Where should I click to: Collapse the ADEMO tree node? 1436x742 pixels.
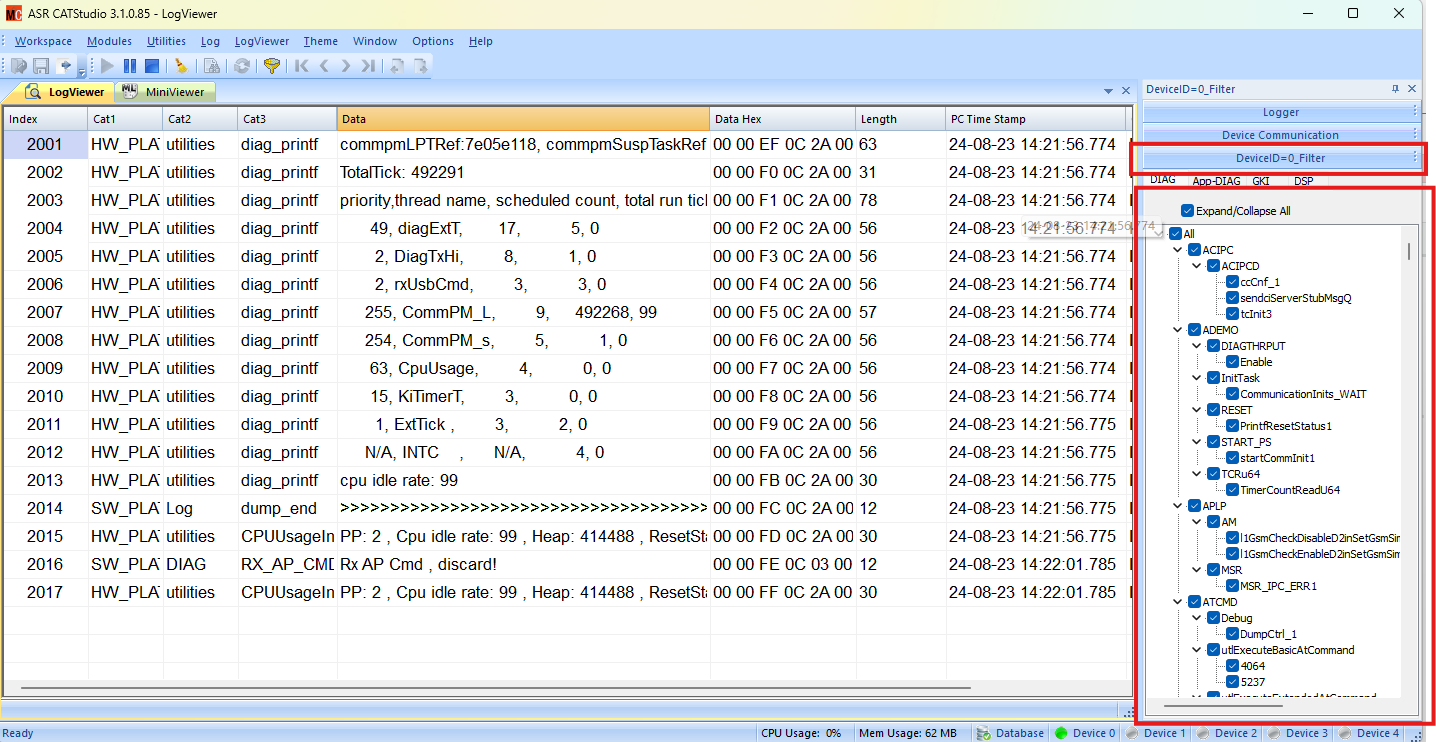(1178, 330)
